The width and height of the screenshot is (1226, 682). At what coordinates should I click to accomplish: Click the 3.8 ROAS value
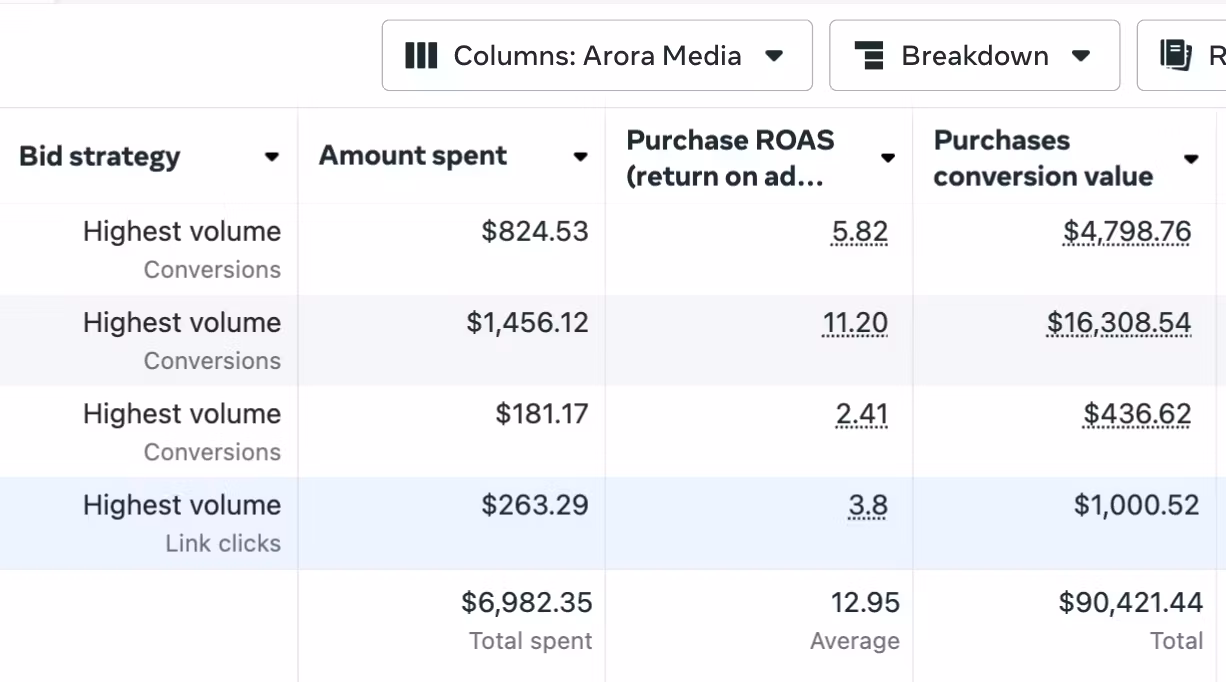coord(867,505)
